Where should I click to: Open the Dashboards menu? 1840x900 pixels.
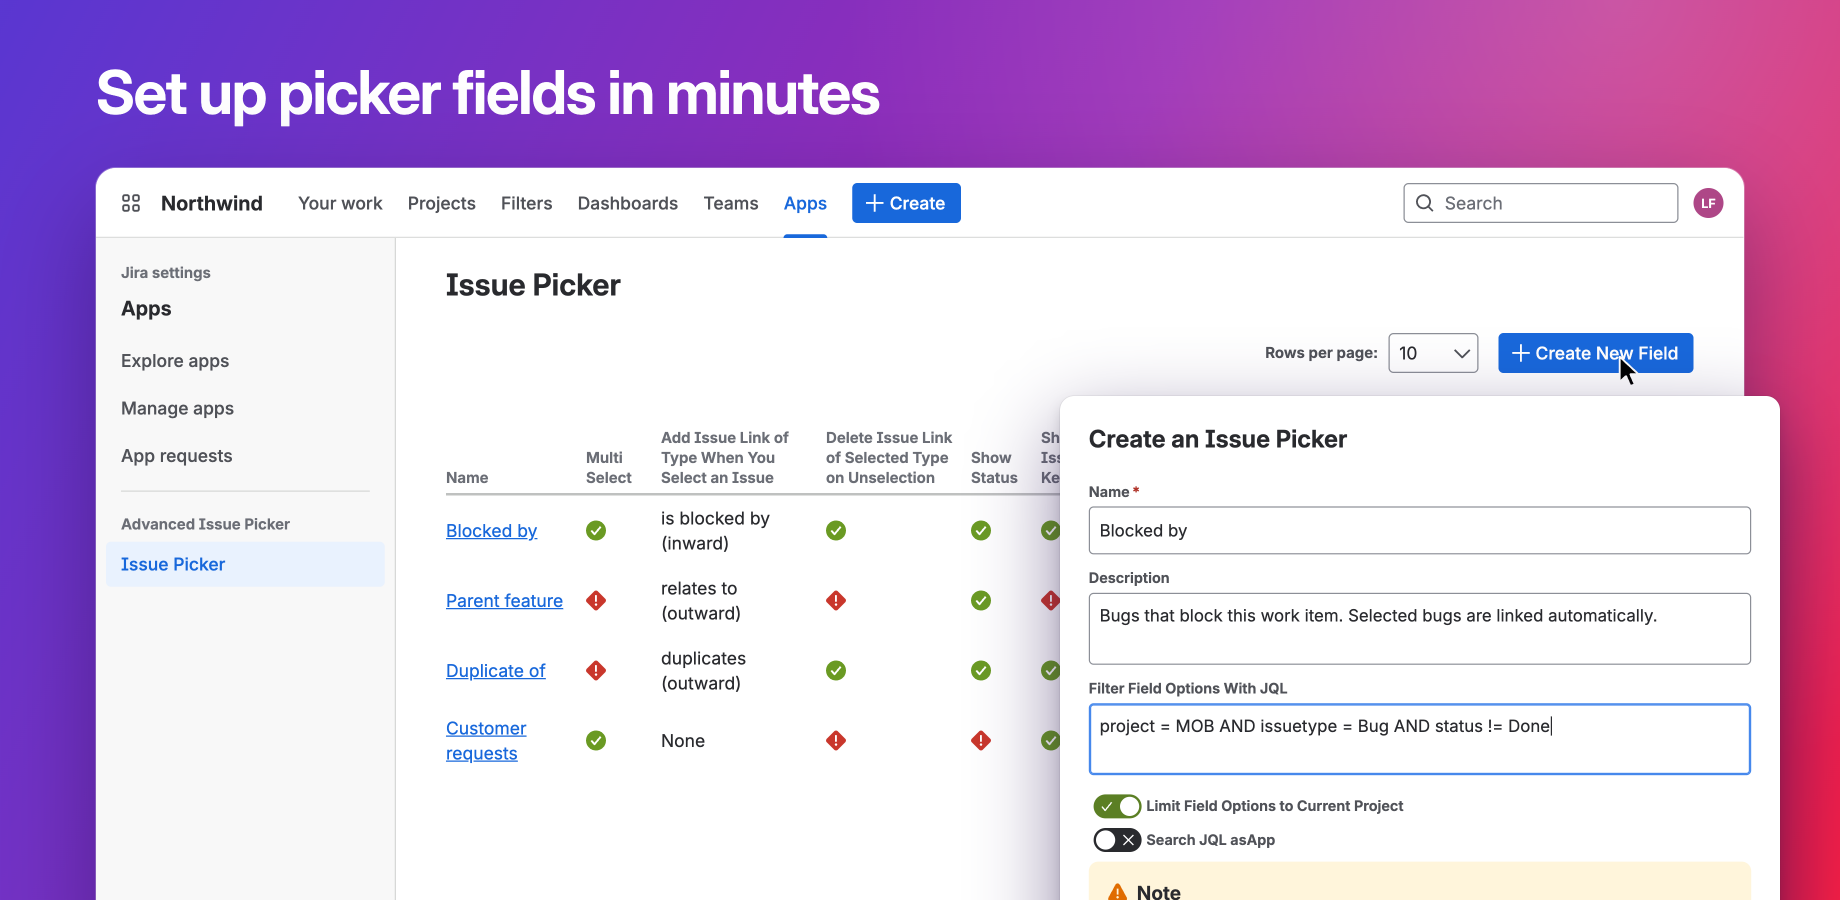point(628,203)
